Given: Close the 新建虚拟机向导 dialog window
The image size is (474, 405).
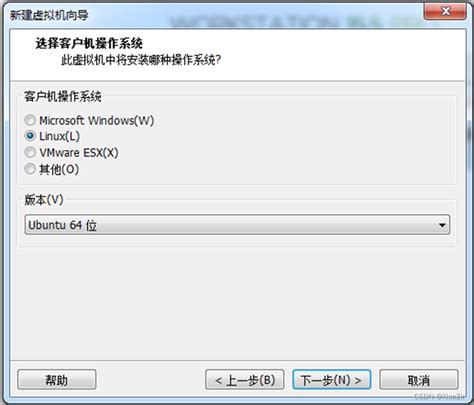Looking at the screenshot, I should click(445, 11).
